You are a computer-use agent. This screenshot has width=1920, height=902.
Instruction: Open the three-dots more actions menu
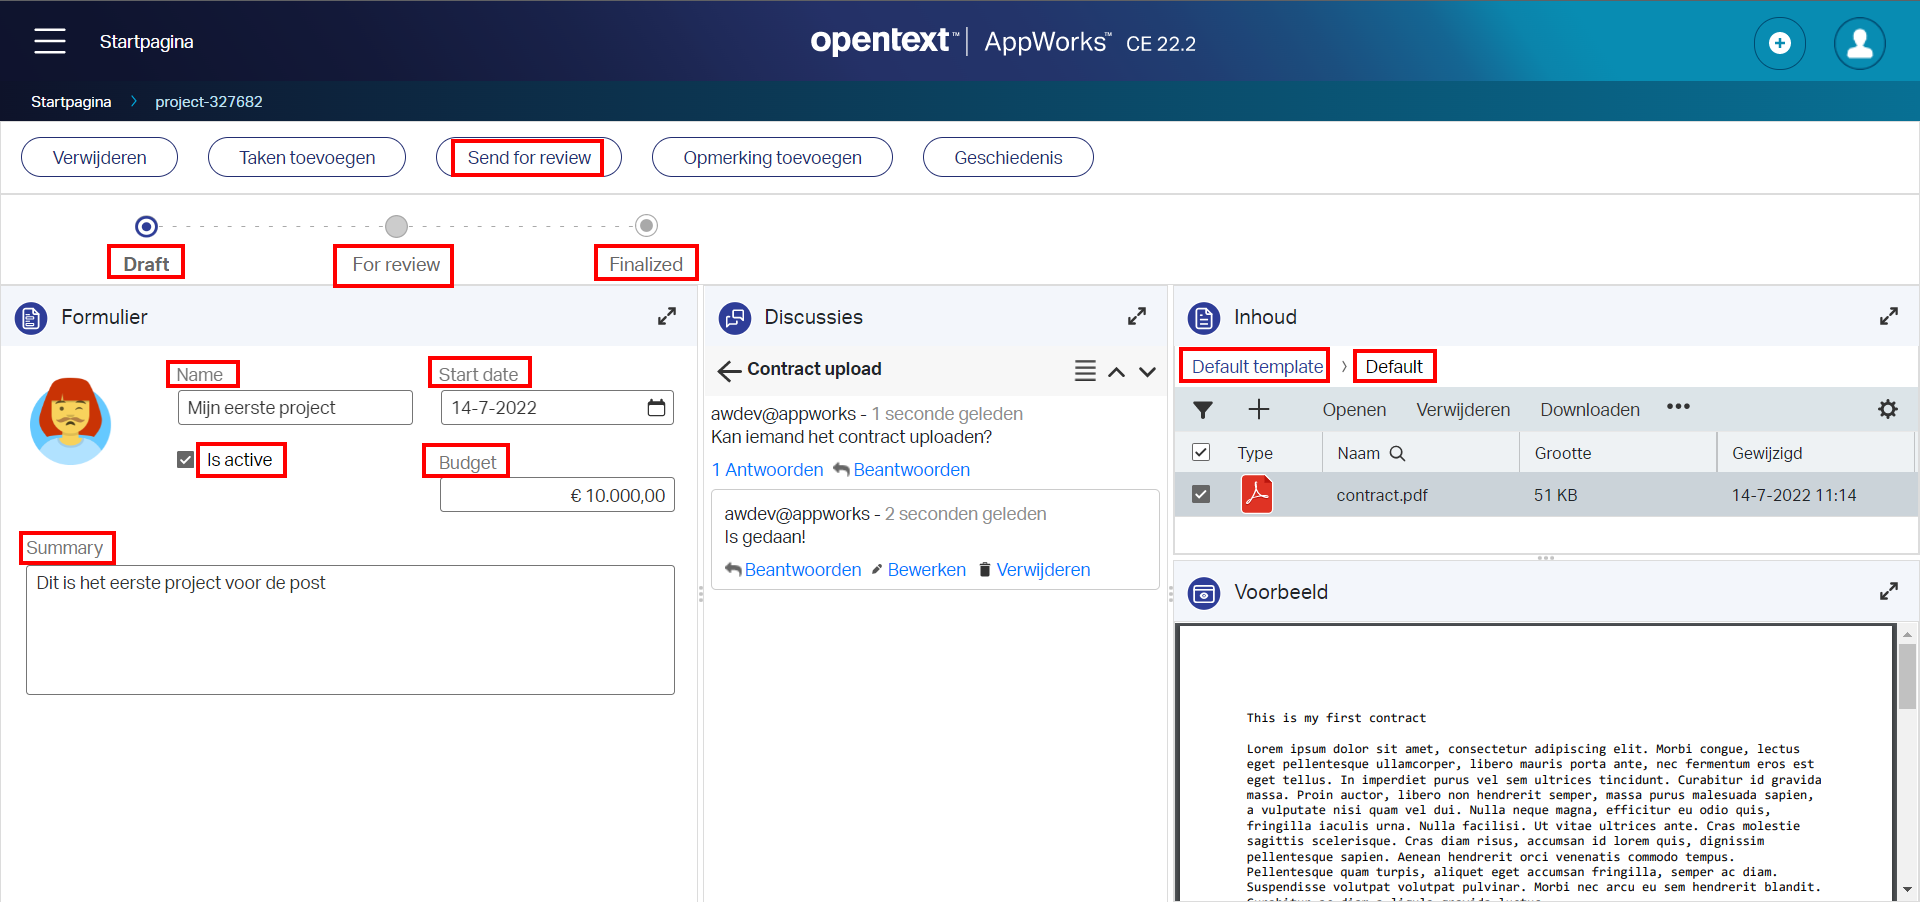point(1678,407)
